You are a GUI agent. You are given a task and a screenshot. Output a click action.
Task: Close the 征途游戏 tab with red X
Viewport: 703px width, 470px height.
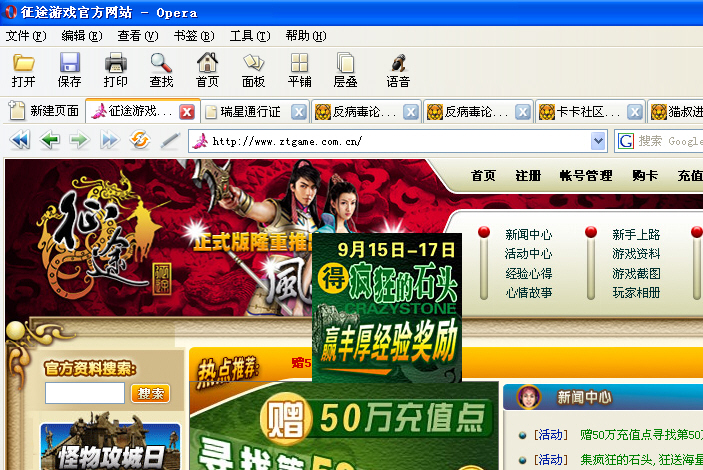[x=187, y=112]
